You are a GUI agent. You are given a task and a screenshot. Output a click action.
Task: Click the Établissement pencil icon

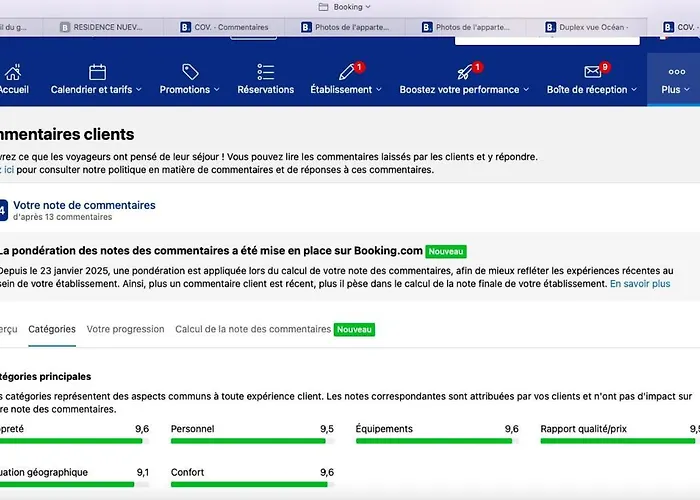coord(347,72)
